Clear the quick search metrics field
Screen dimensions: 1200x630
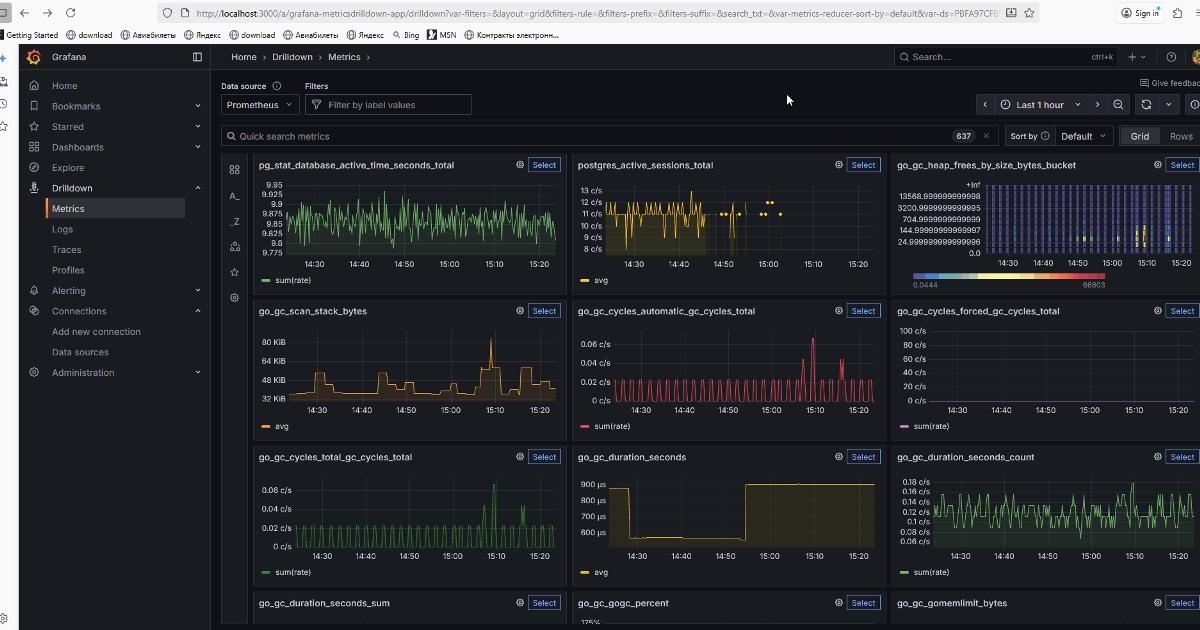coord(986,136)
